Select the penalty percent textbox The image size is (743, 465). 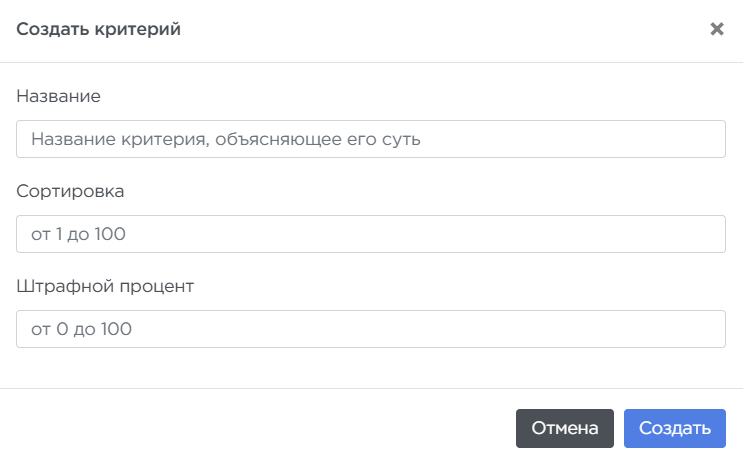point(370,329)
